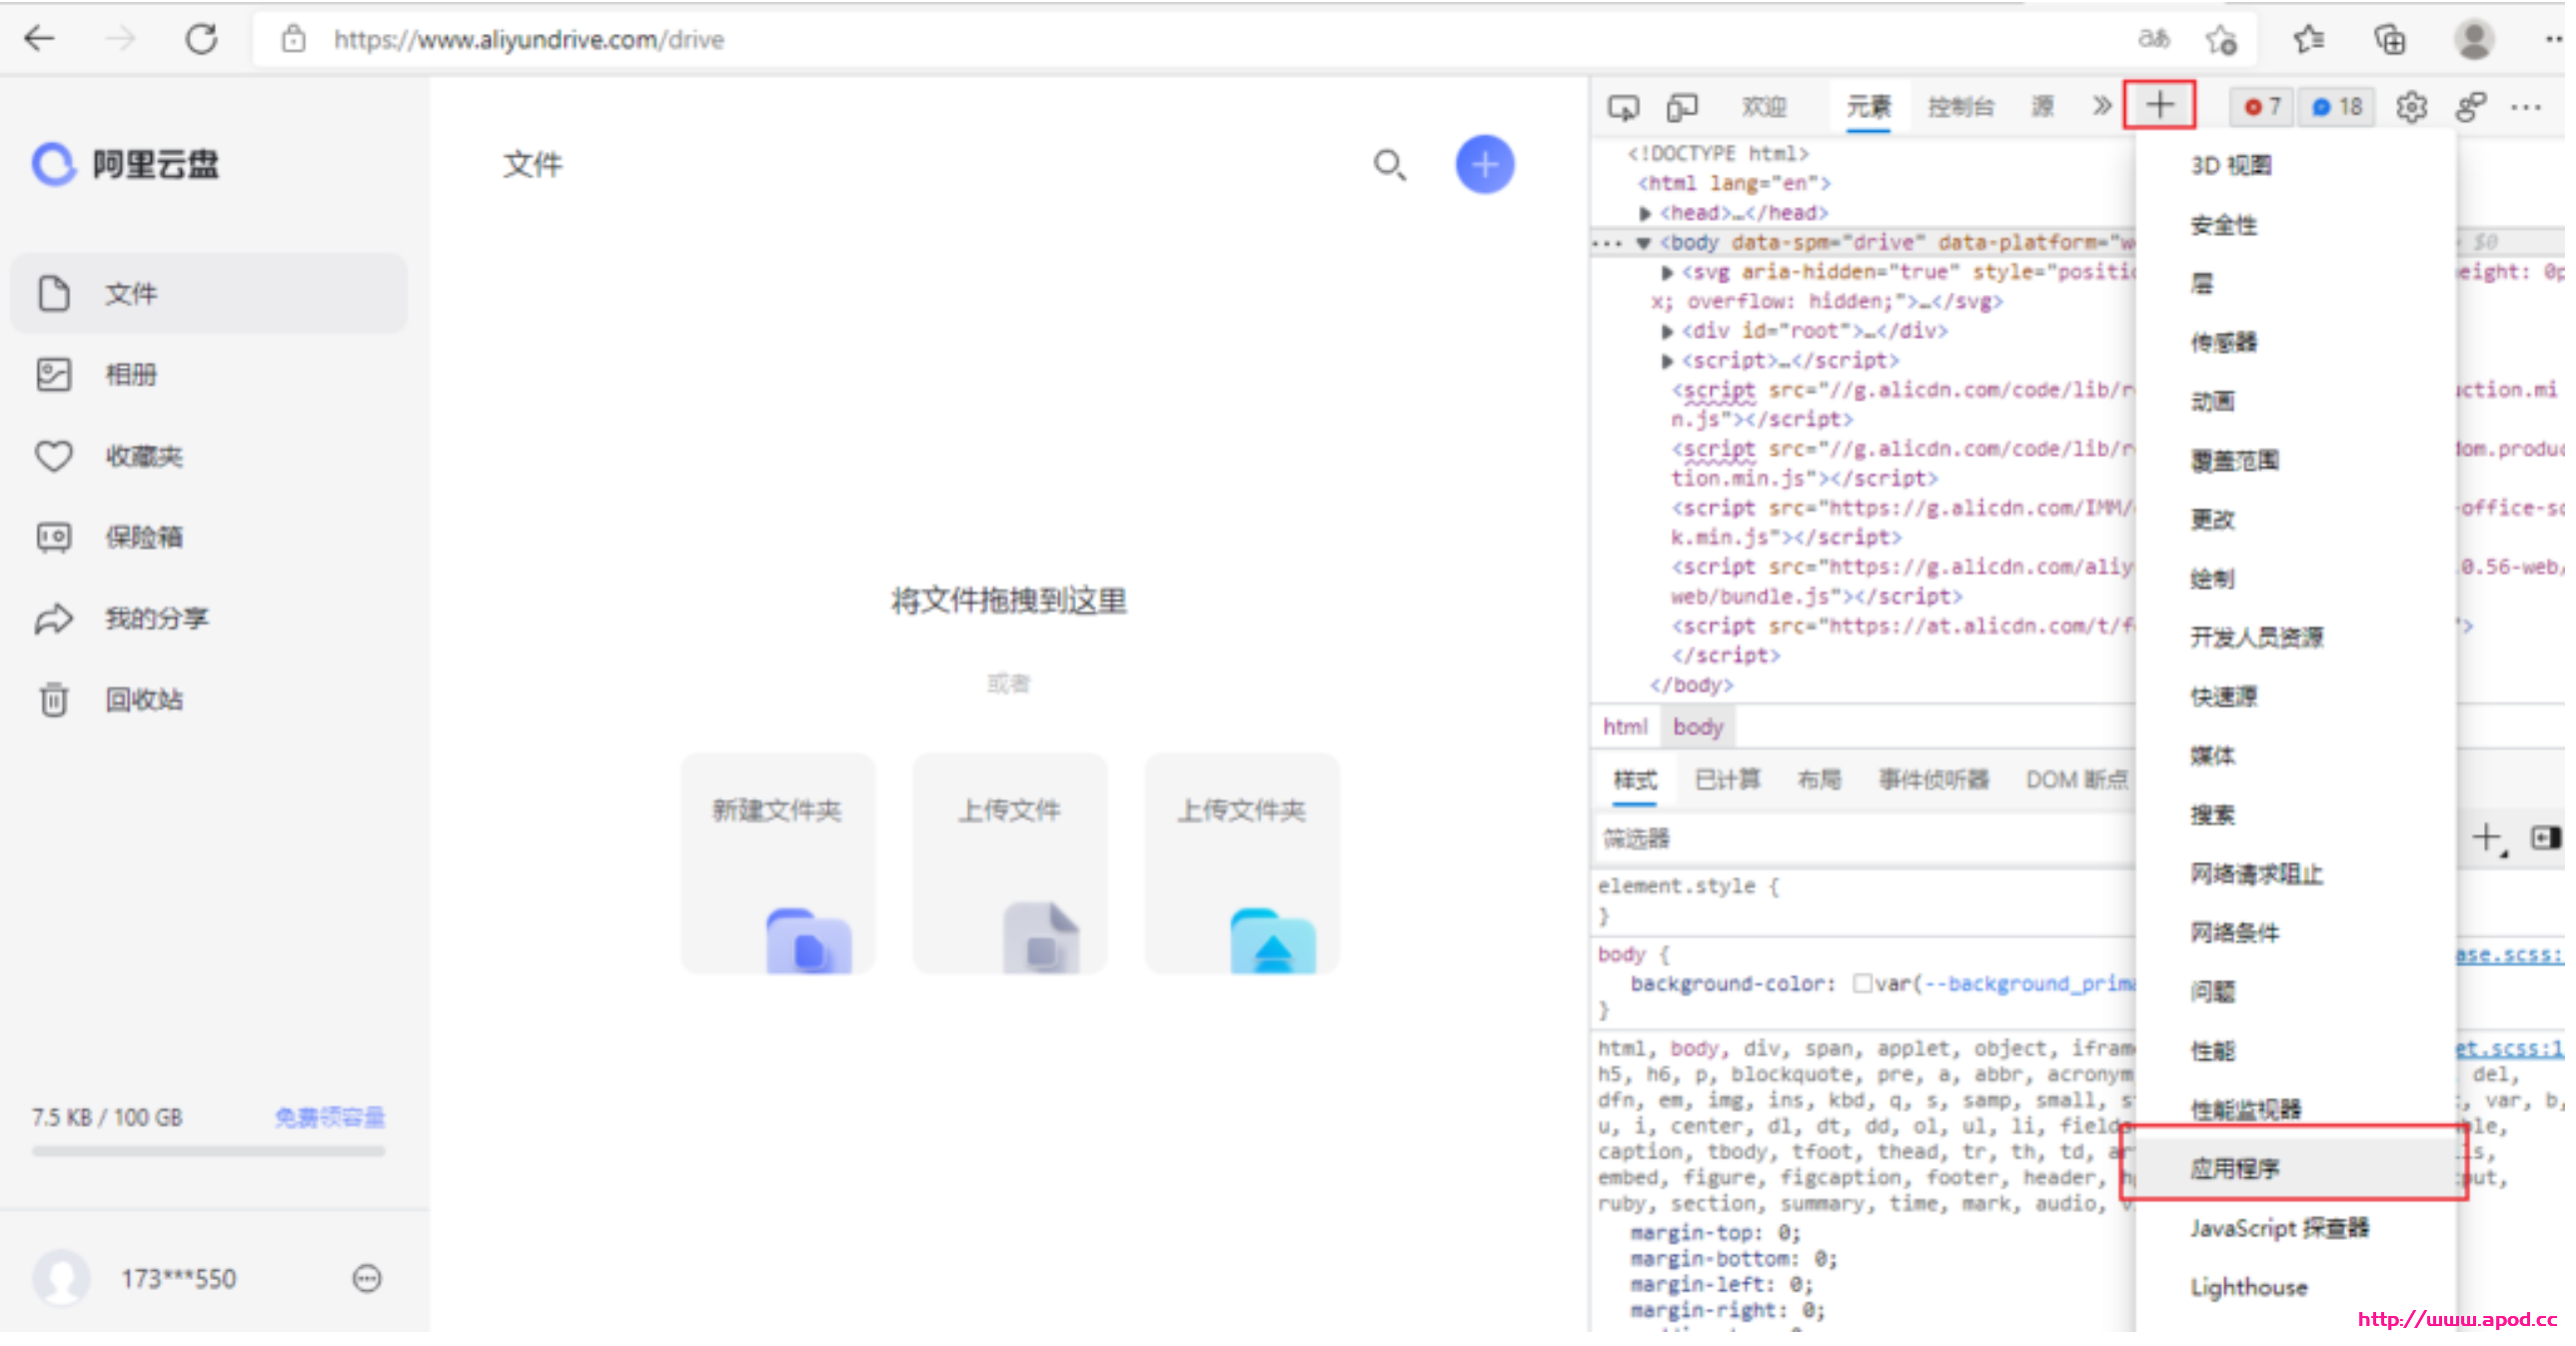The image size is (2576, 1346).
Task: Open DevTools settings gear
Action: click(2411, 107)
